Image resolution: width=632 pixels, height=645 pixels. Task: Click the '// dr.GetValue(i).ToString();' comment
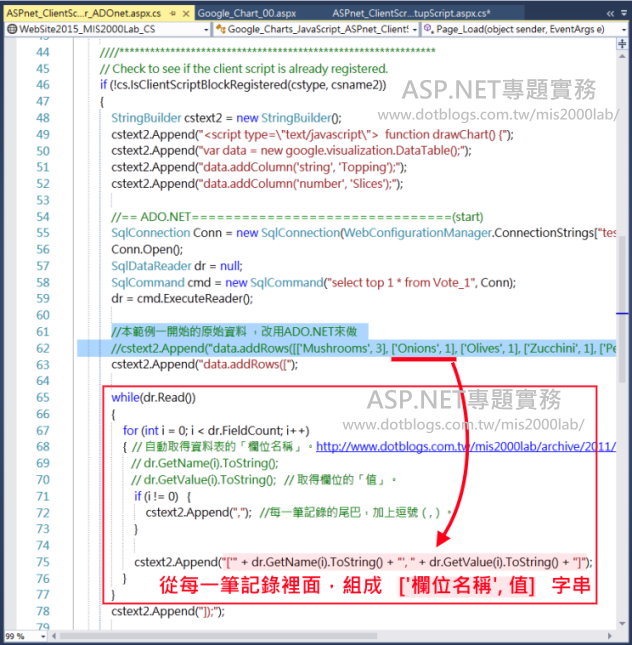coord(203,480)
